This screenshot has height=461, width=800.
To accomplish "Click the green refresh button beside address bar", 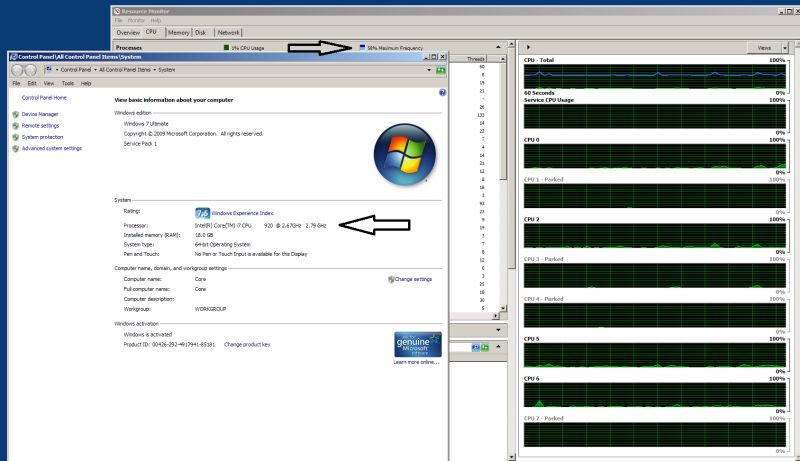I will 440,70.
